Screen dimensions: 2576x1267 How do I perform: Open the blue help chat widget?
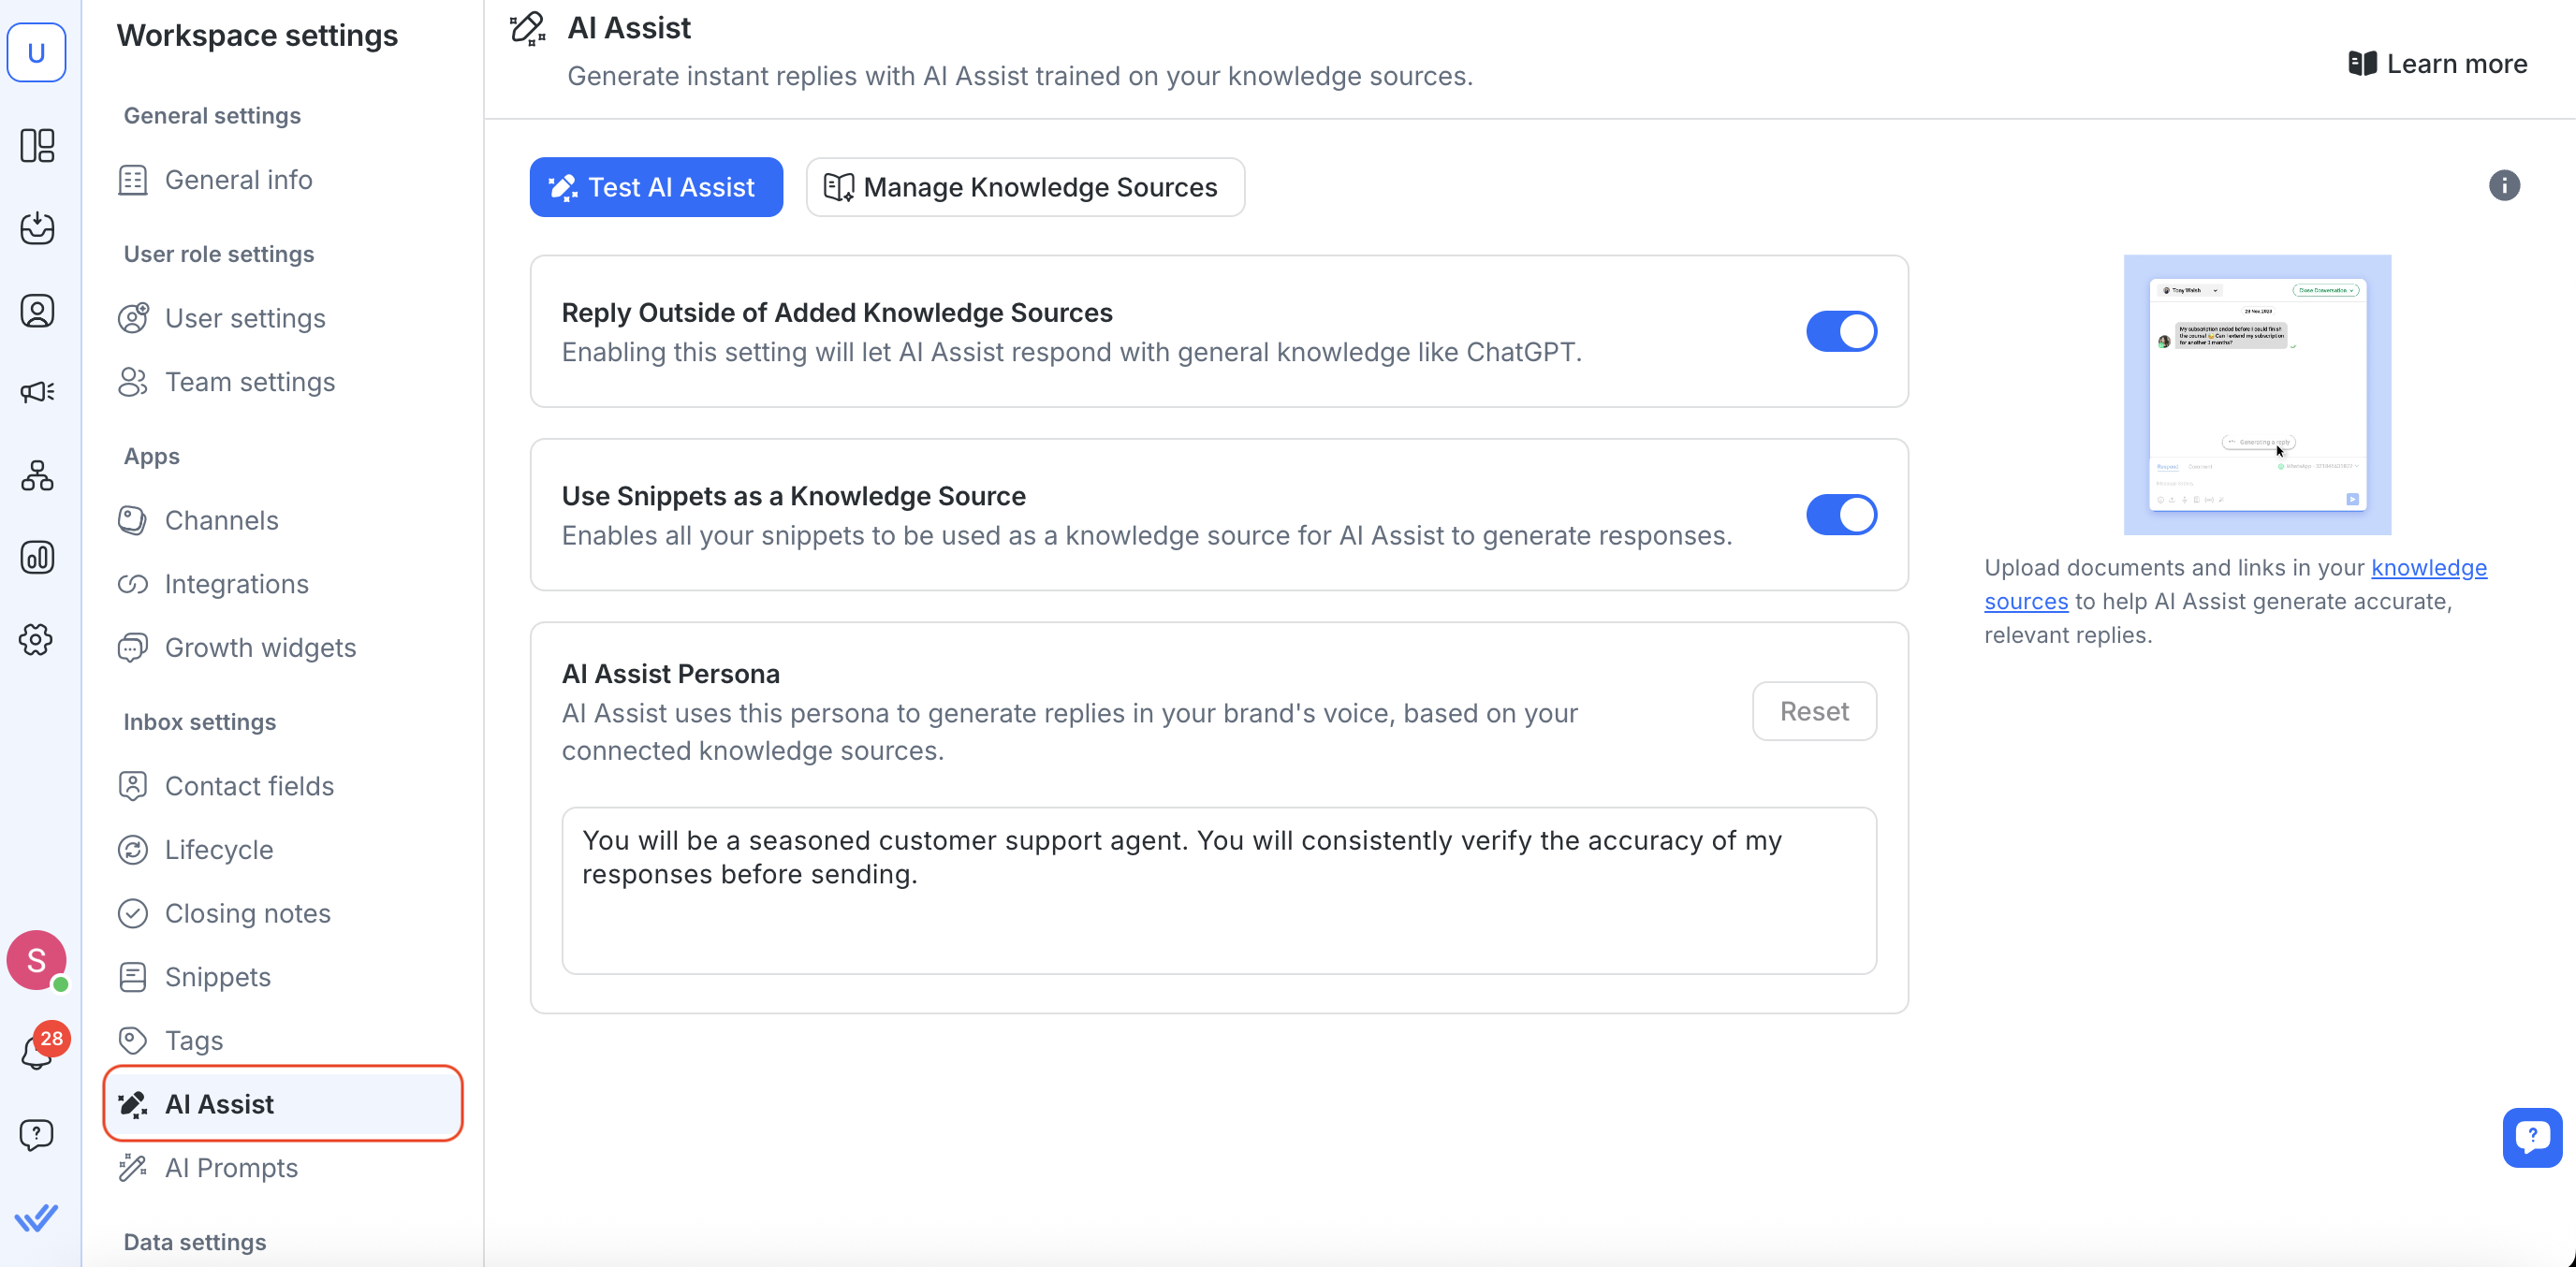click(2531, 1137)
